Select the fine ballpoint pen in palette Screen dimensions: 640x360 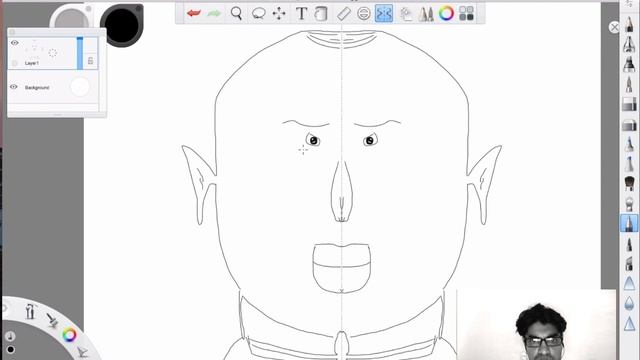click(629, 84)
